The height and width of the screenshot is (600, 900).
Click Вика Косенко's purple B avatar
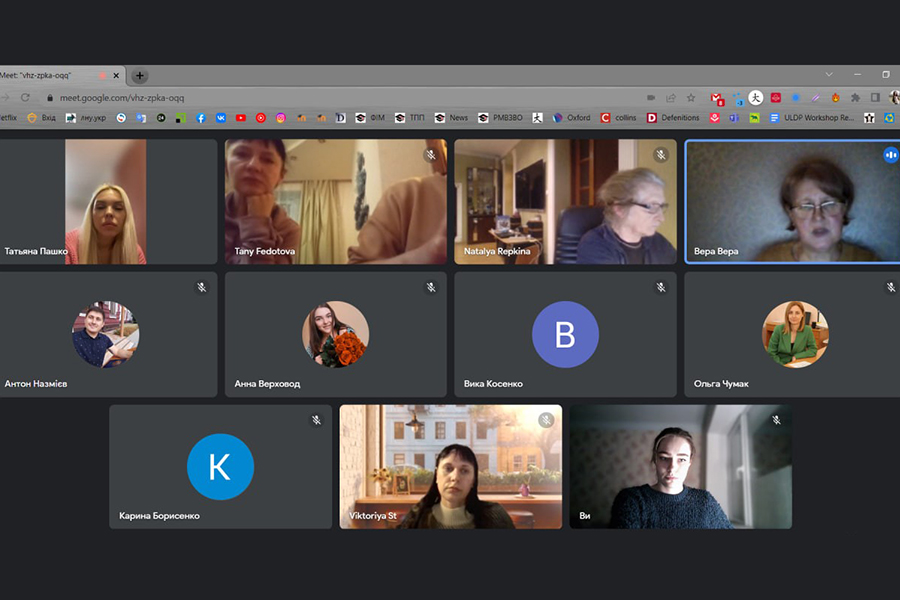click(565, 334)
